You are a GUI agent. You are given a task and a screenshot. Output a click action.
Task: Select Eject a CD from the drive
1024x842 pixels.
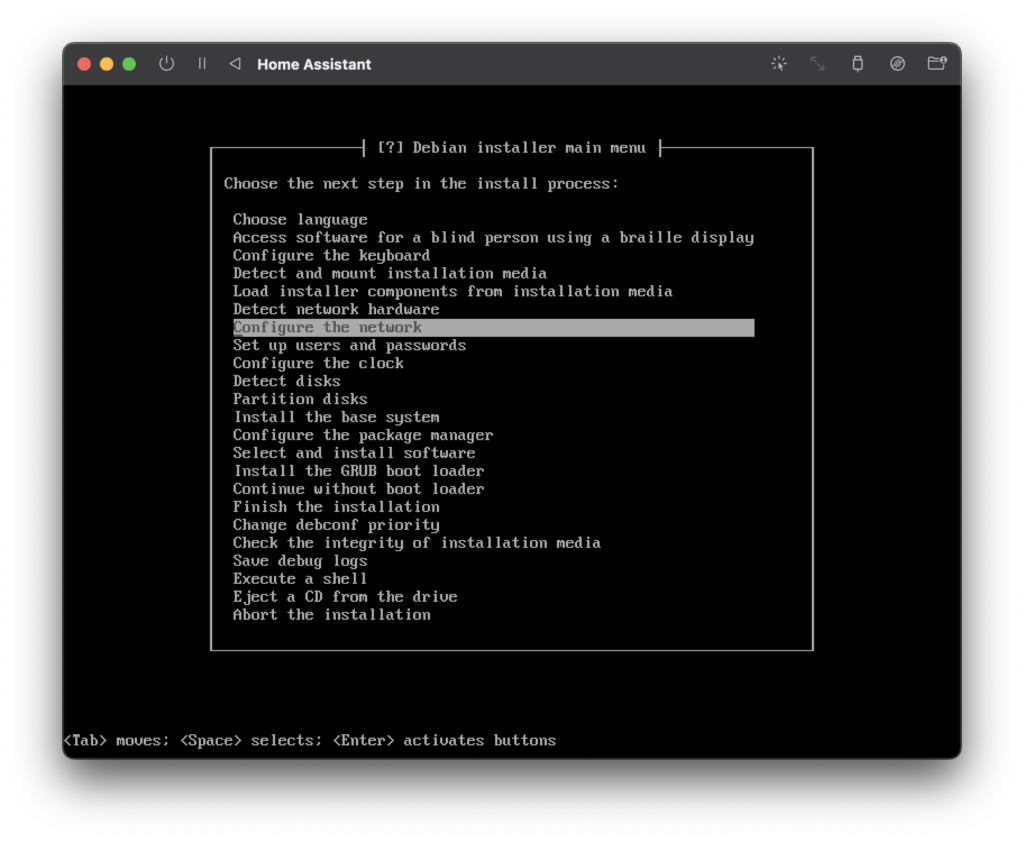pos(493,597)
